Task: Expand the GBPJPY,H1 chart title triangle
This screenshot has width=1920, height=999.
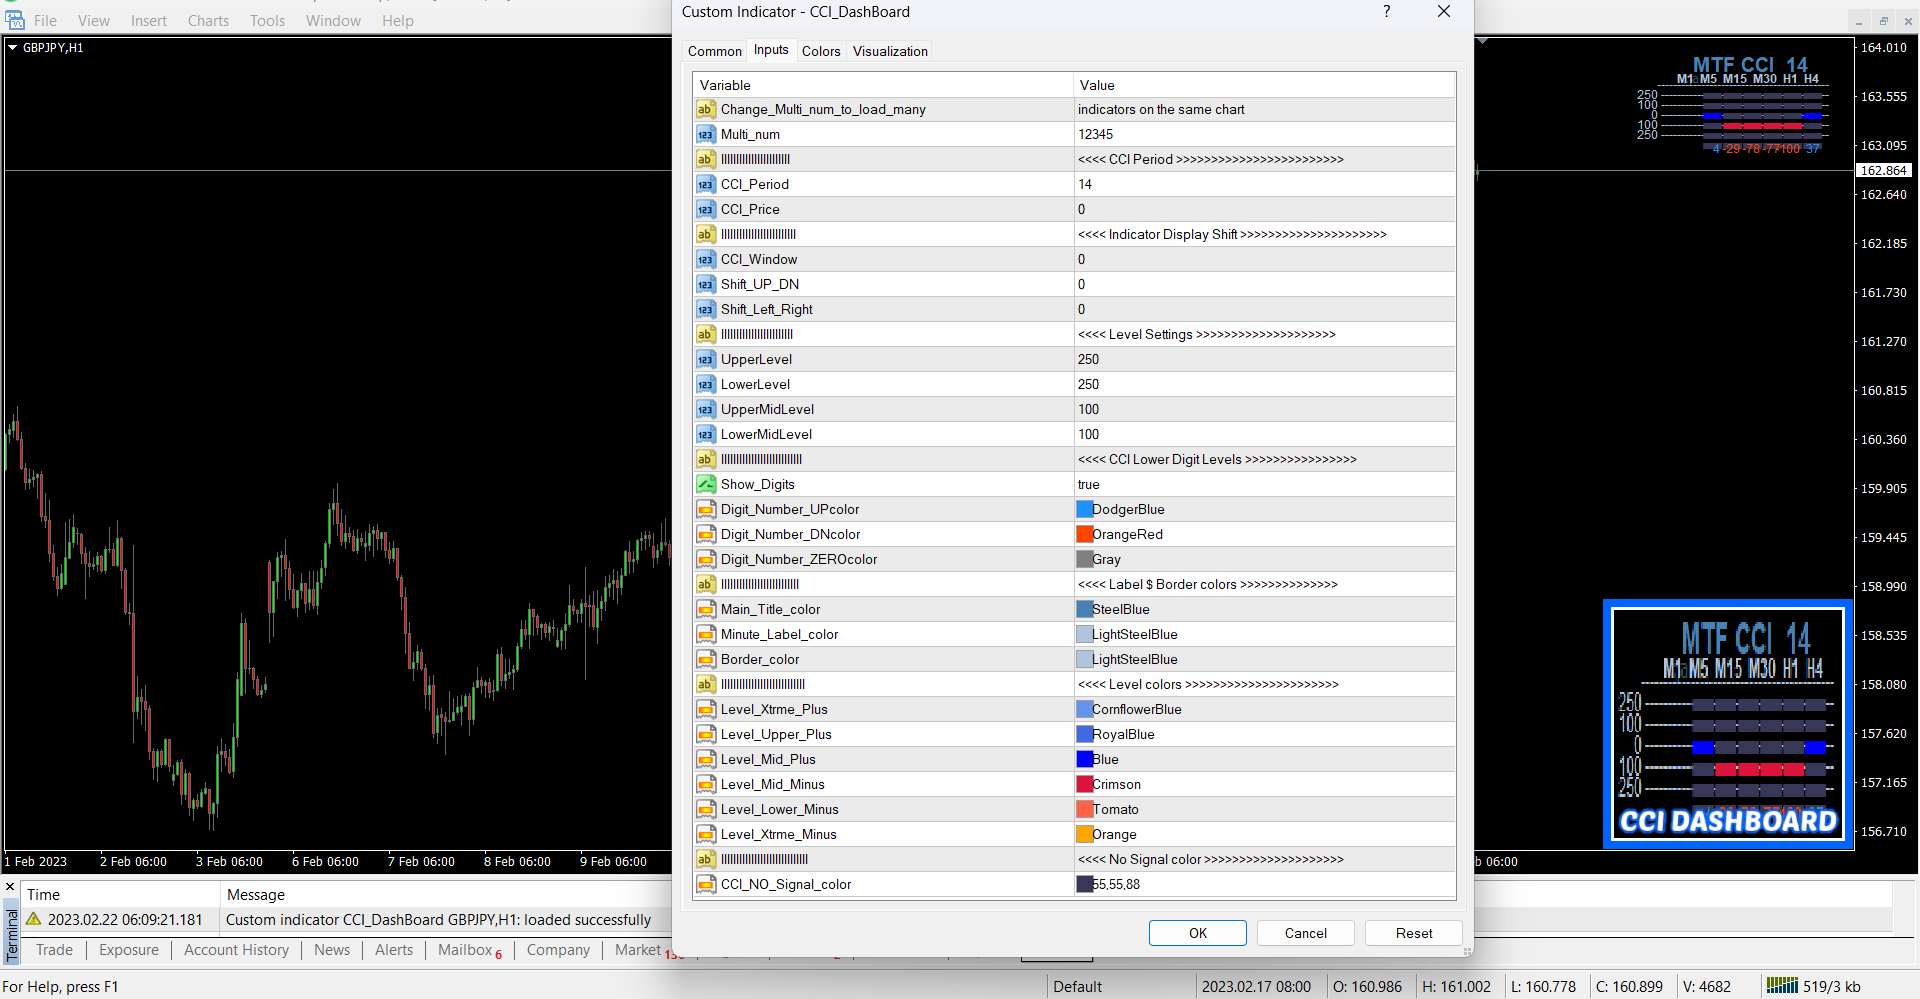Action: coord(12,48)
